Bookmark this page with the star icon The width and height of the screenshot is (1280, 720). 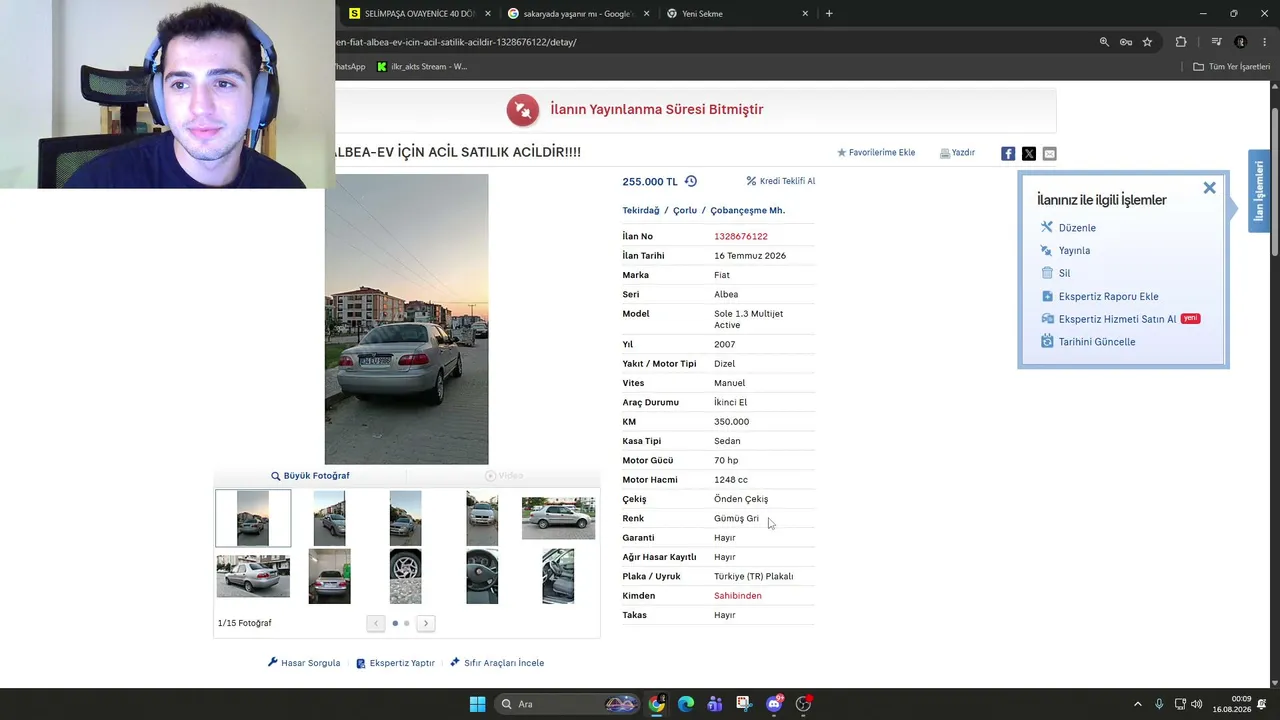(x=1147, y=42)
